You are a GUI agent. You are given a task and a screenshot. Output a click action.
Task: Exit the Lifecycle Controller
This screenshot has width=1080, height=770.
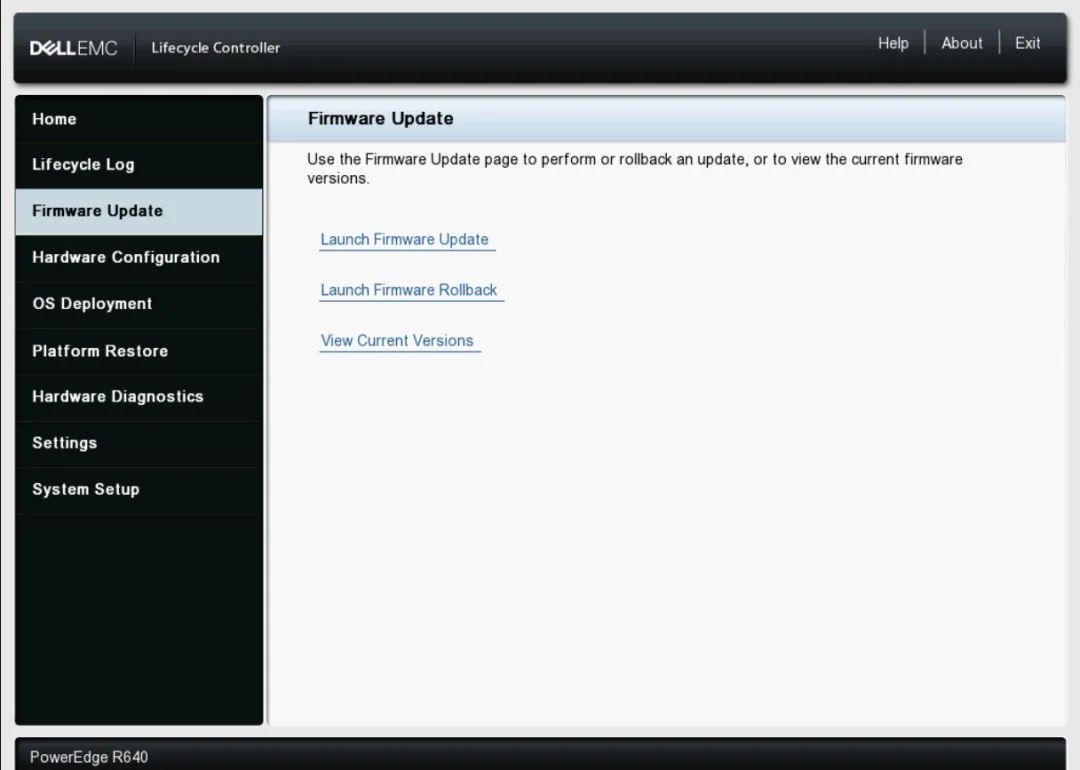click(1027, 43)
